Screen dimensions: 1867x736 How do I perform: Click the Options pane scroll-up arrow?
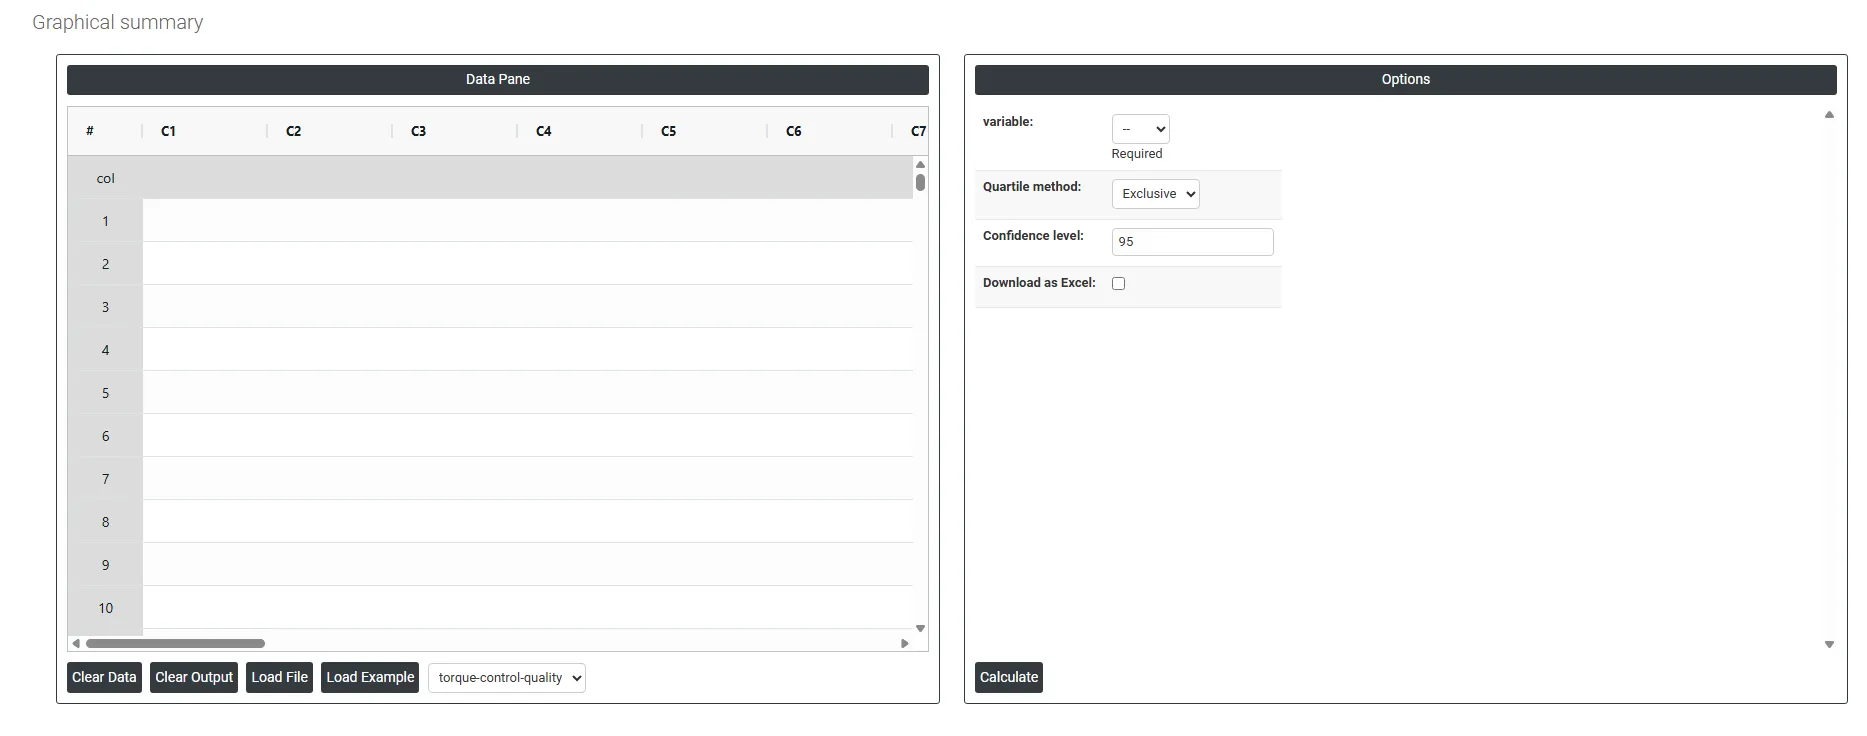pyautogui.click(x=1829, y=115)
